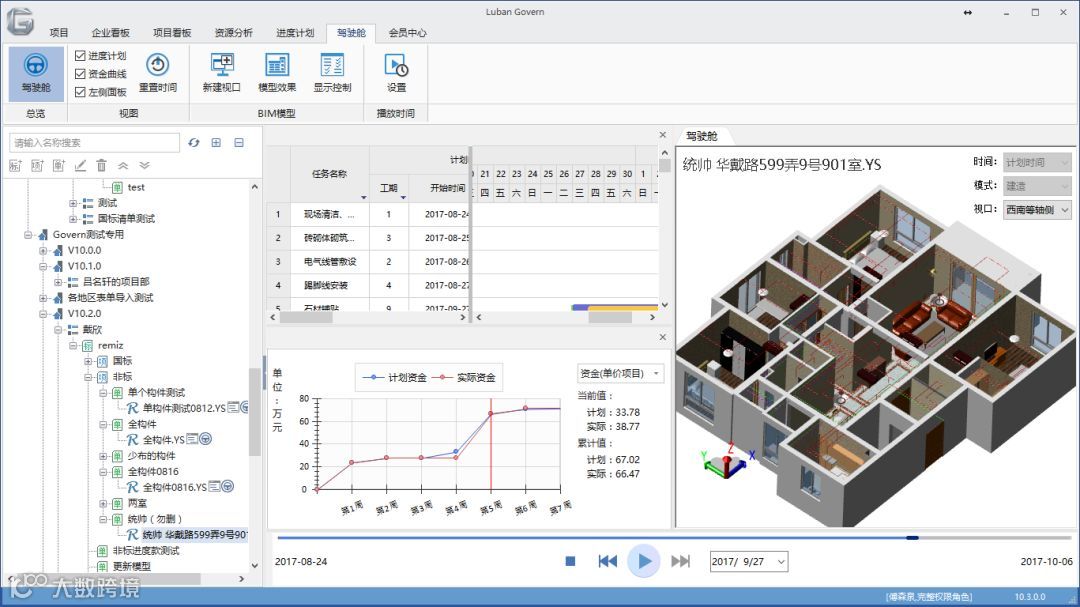Collapse the Govern测试专用 tree node
This screenshot has height=607, width=1080.
pos(28,235)
